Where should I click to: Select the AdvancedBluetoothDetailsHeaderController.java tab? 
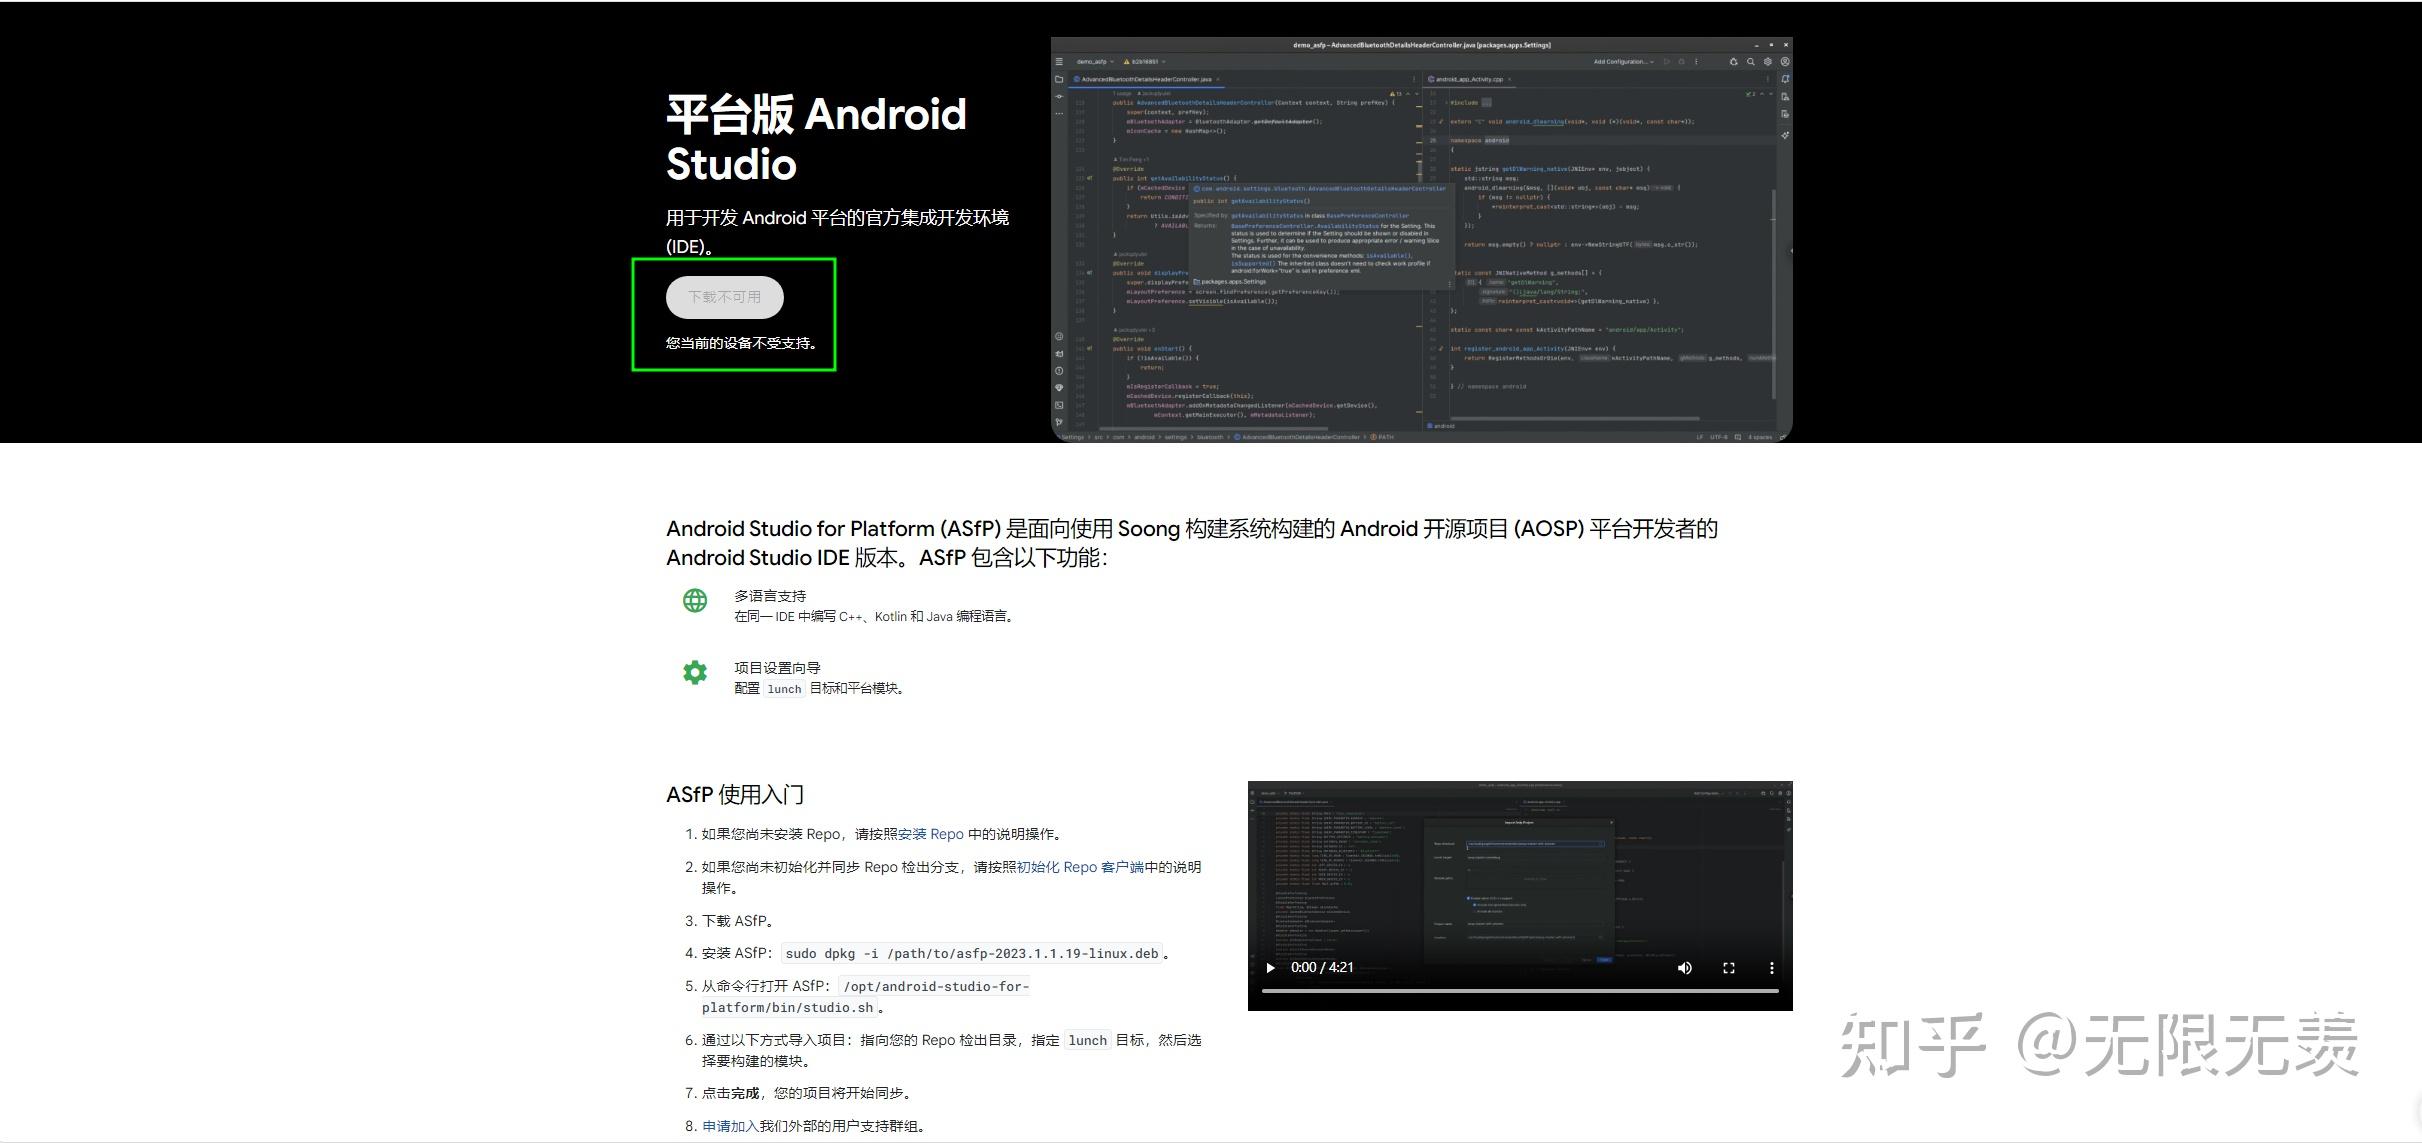tap(1143, 78)
